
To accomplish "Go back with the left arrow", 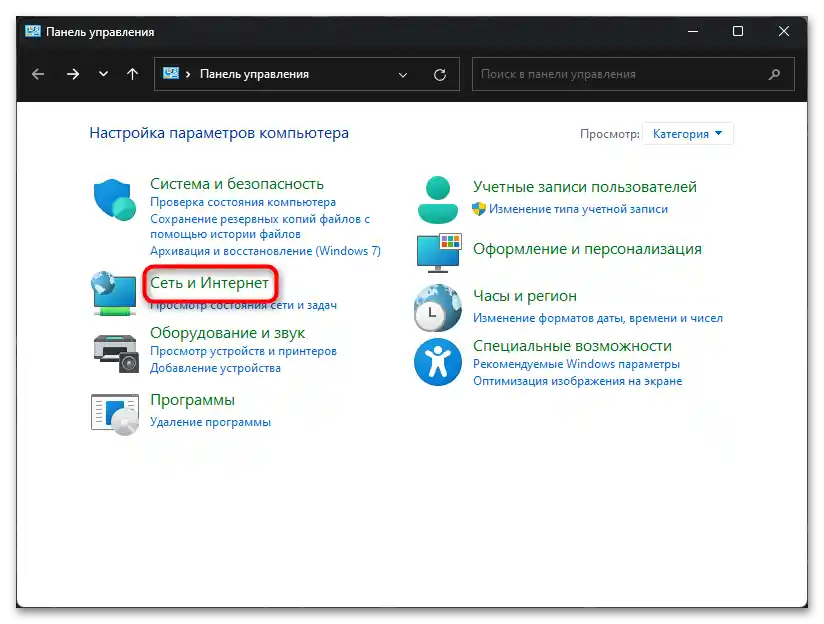I will tap(38, 74).
